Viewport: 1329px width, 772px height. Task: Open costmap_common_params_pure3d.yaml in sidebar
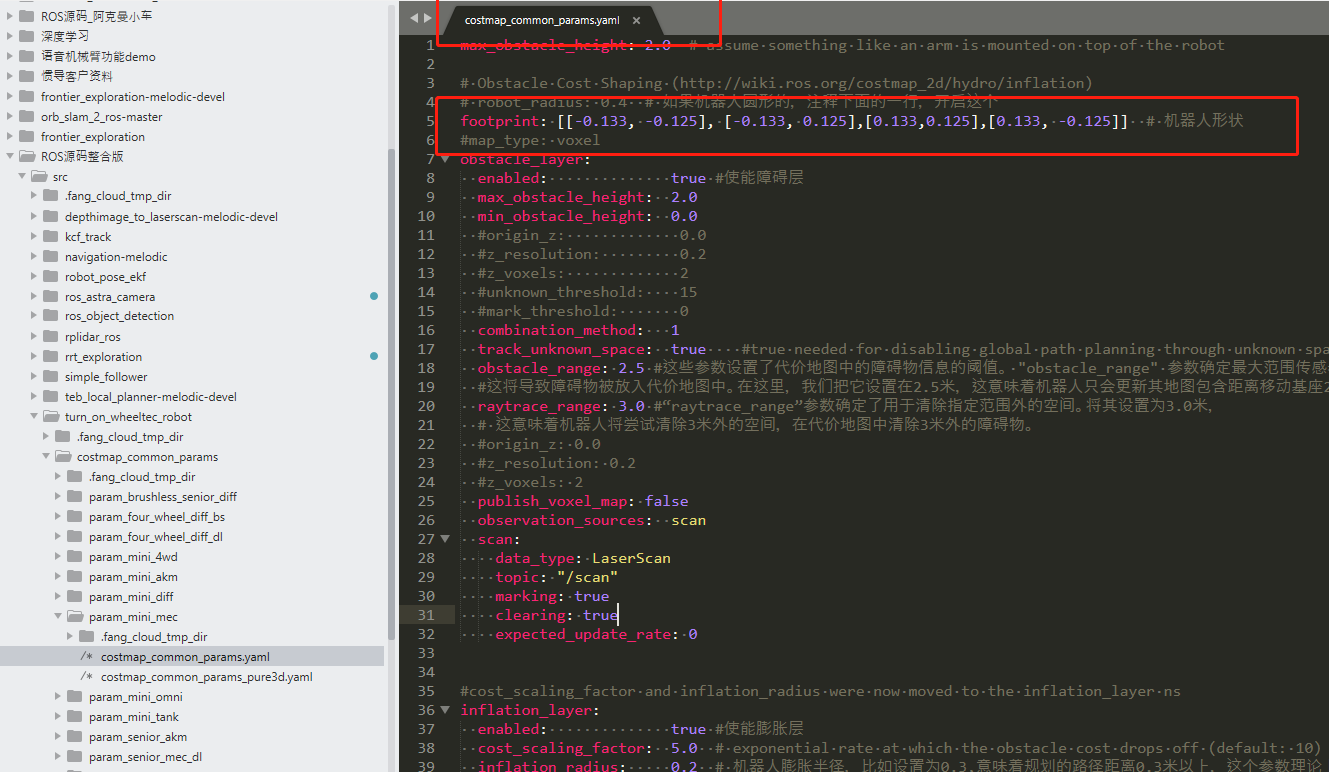tap(206, 677)
